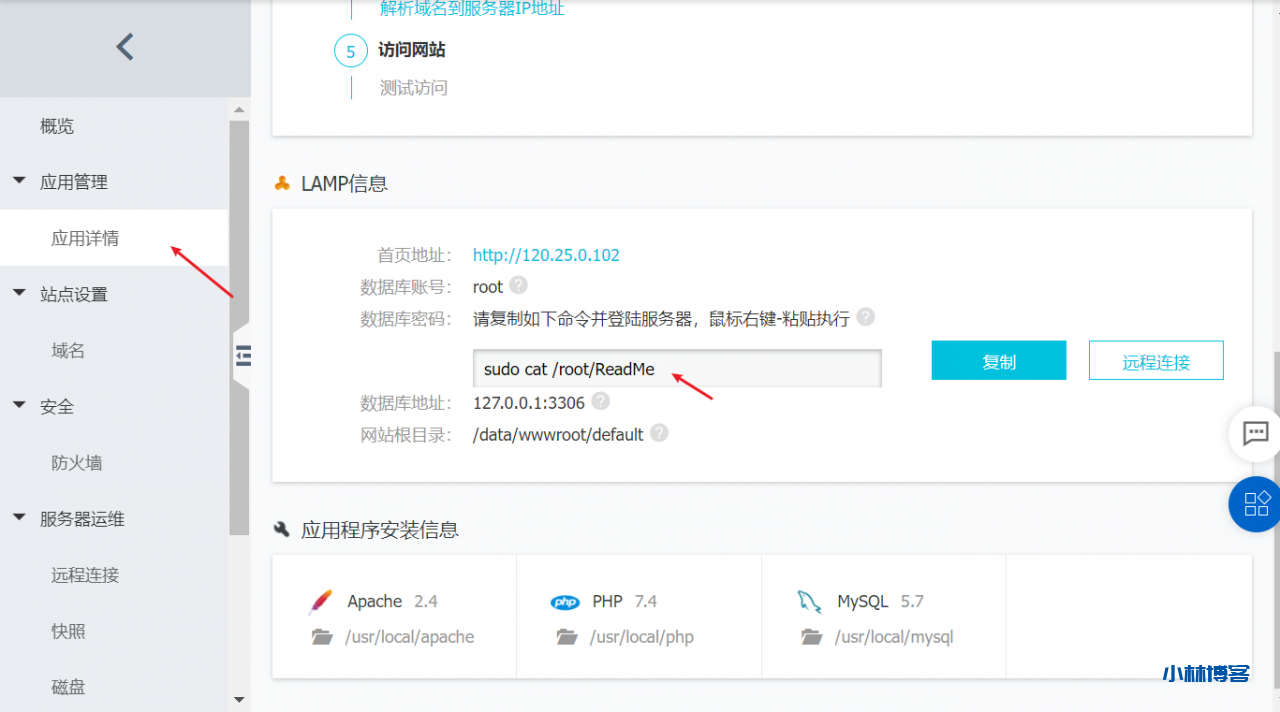Open the chat message bubble icon
Viewport: 1280px width, 712px height.
coord(1255,433)
